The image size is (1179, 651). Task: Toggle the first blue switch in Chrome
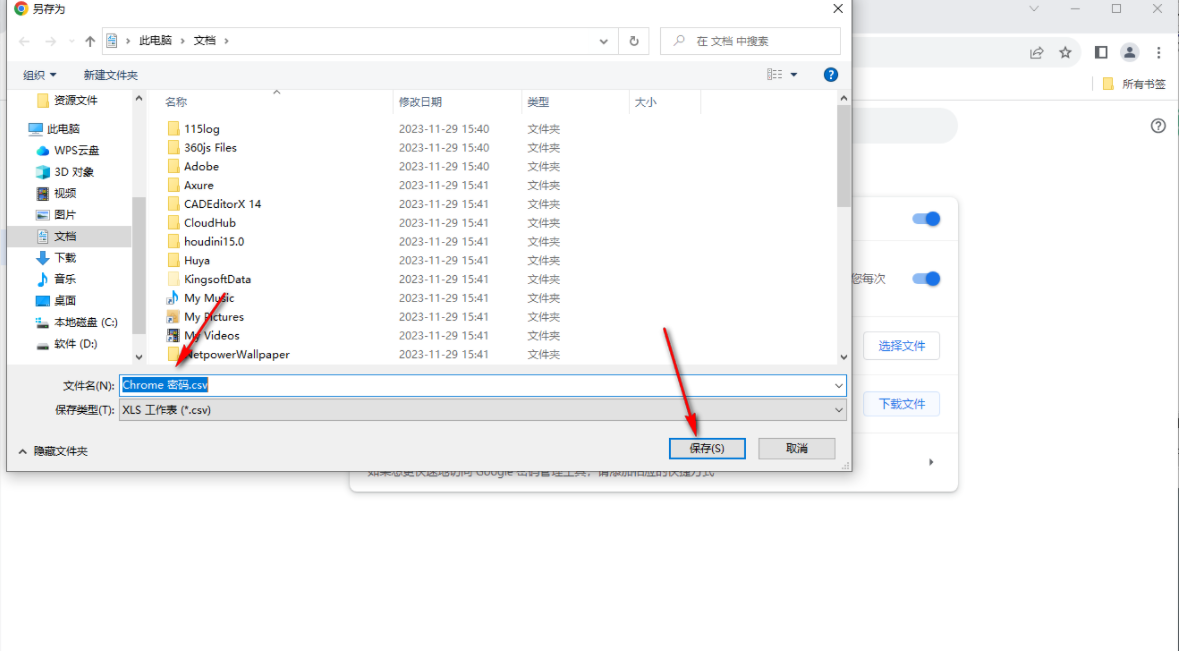[926, 219]
